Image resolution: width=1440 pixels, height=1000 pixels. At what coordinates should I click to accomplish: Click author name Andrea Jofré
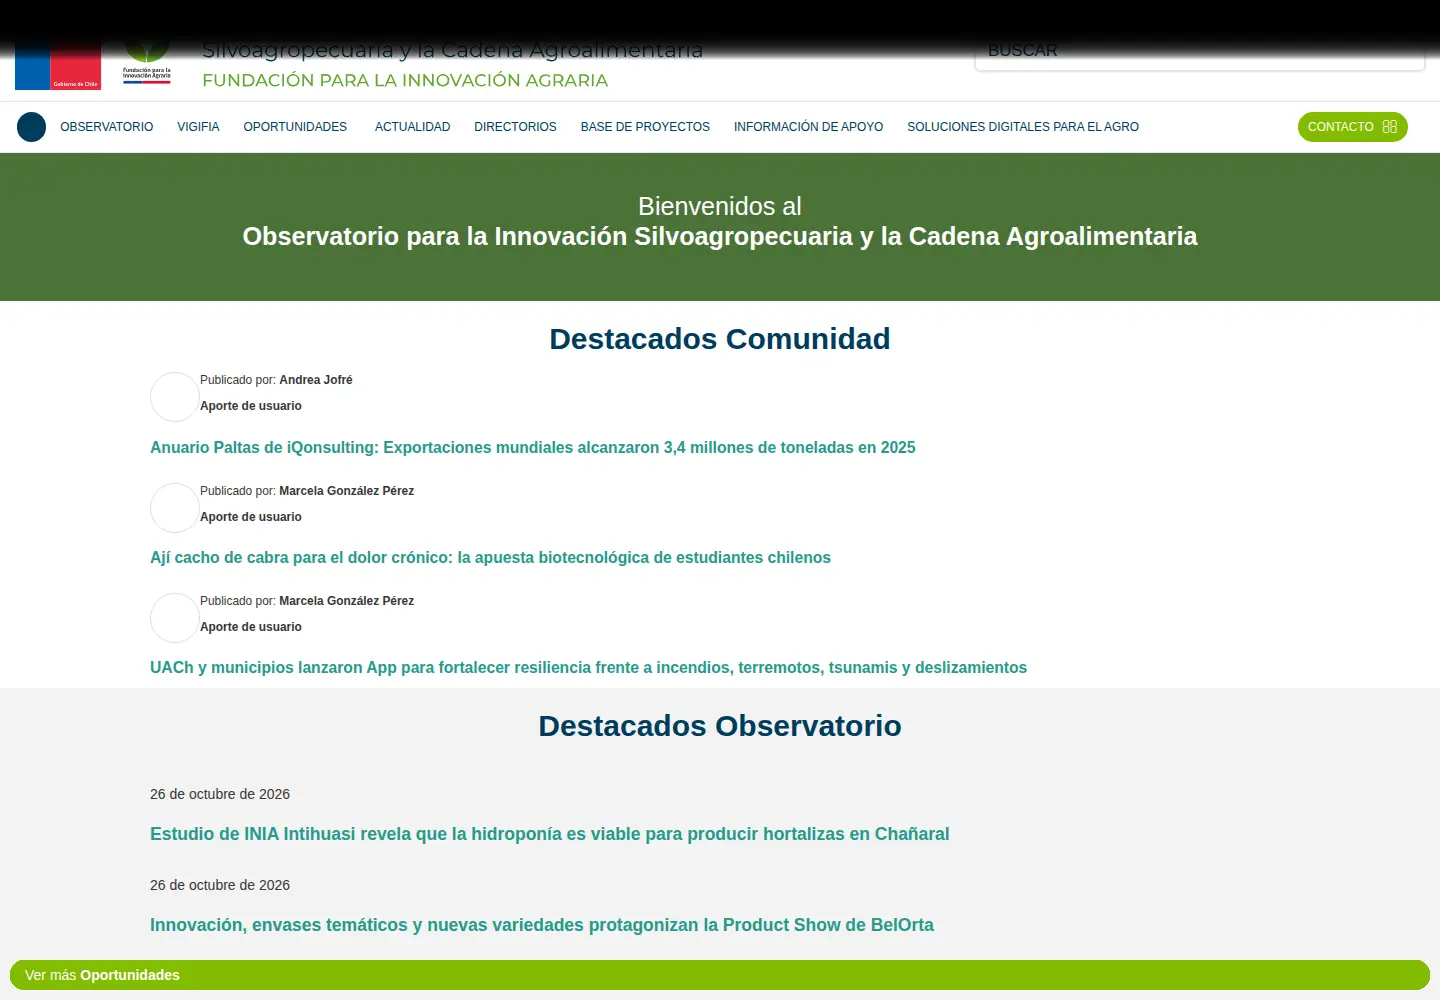coord(316,380)
